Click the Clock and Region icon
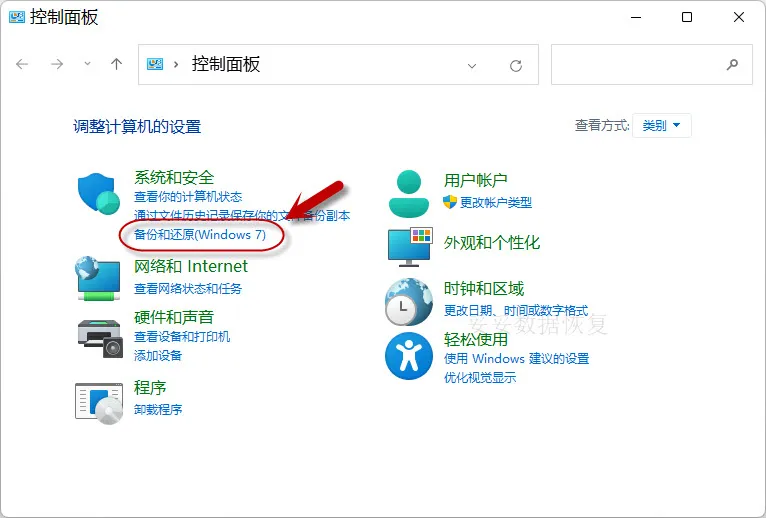 coord(408,299)
